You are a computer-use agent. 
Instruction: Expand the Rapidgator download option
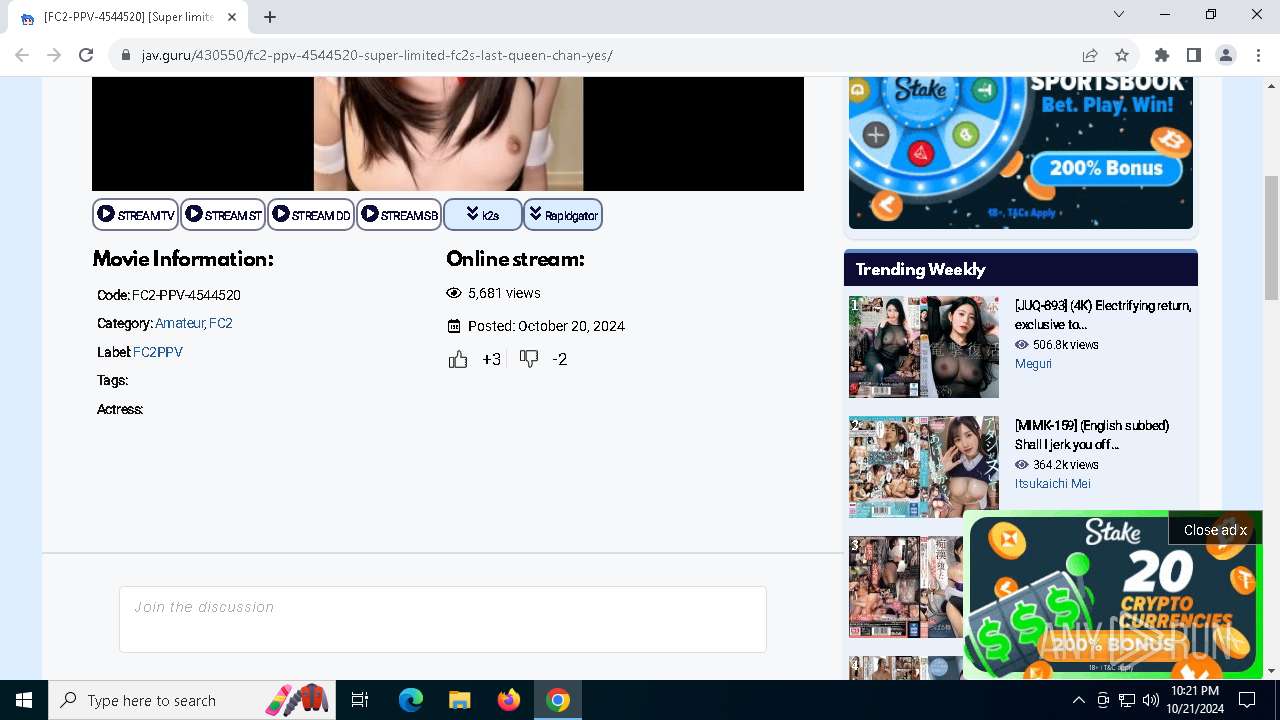pos(563,215)
